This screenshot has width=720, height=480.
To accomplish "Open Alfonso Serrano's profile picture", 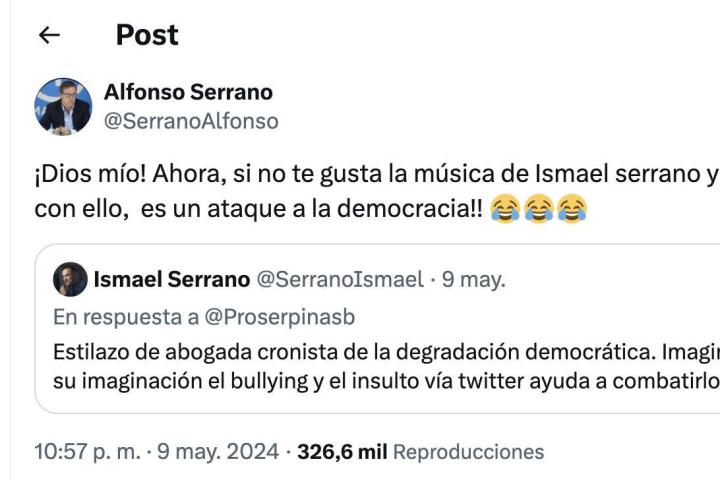I will click(x=64, y=106).
